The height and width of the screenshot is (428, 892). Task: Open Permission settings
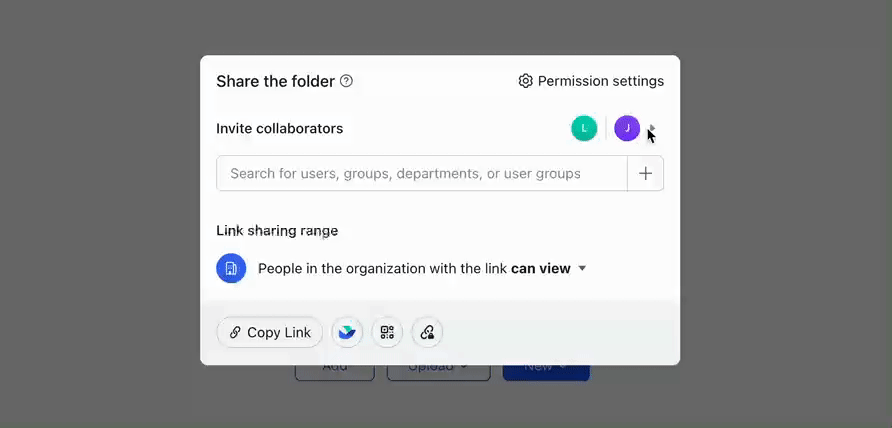[591, 81]
